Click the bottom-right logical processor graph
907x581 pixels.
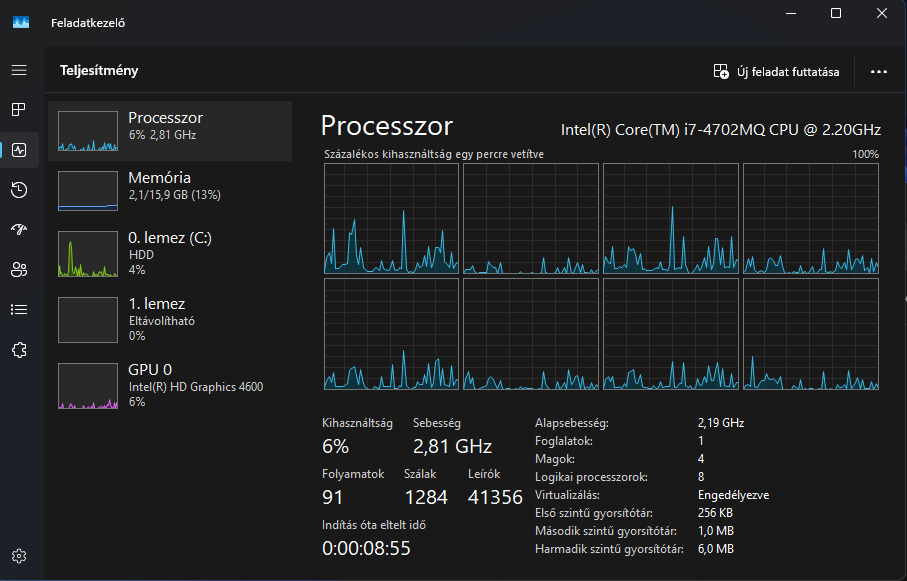(810, 334)
